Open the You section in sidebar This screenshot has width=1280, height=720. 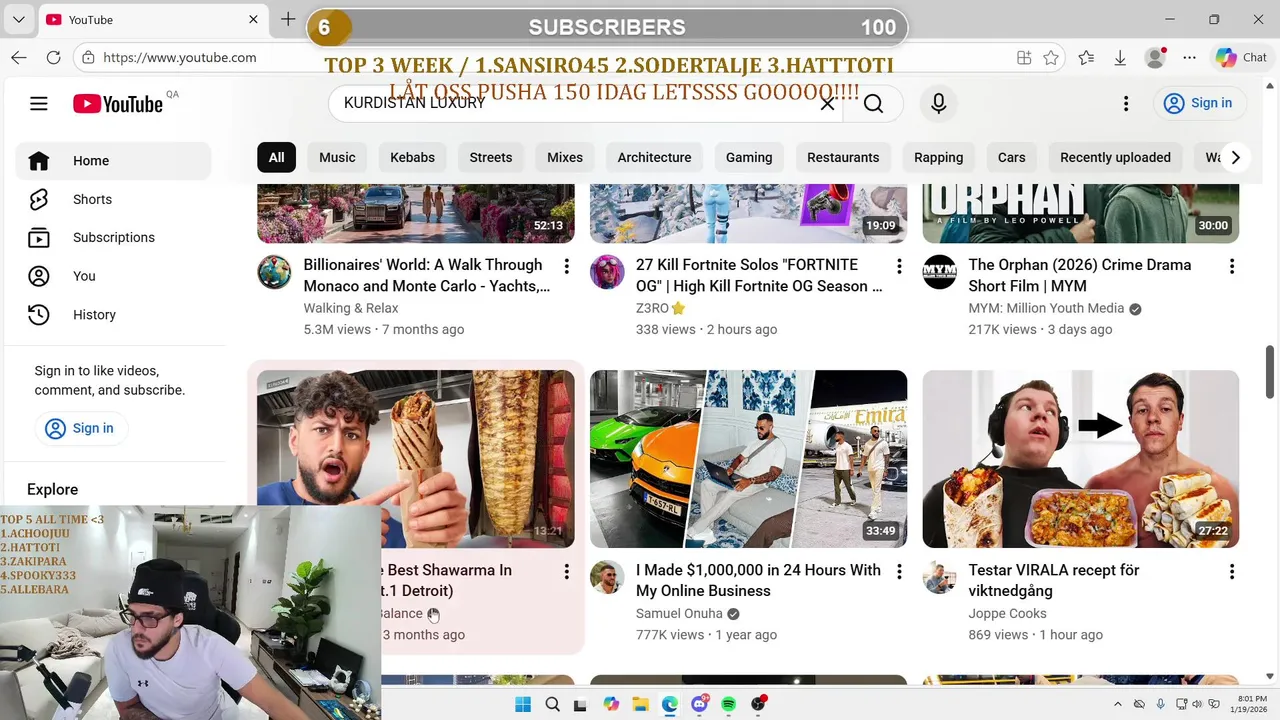pyautogui.click(x=113, y=276)
